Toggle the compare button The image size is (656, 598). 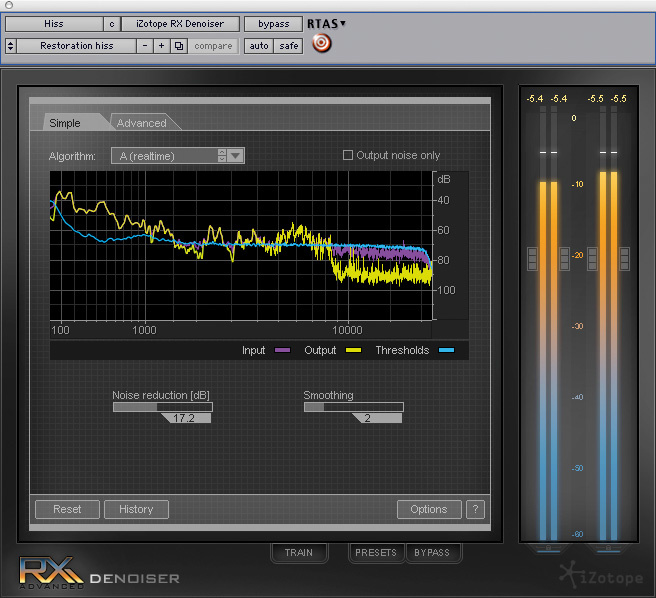[213, 46]
